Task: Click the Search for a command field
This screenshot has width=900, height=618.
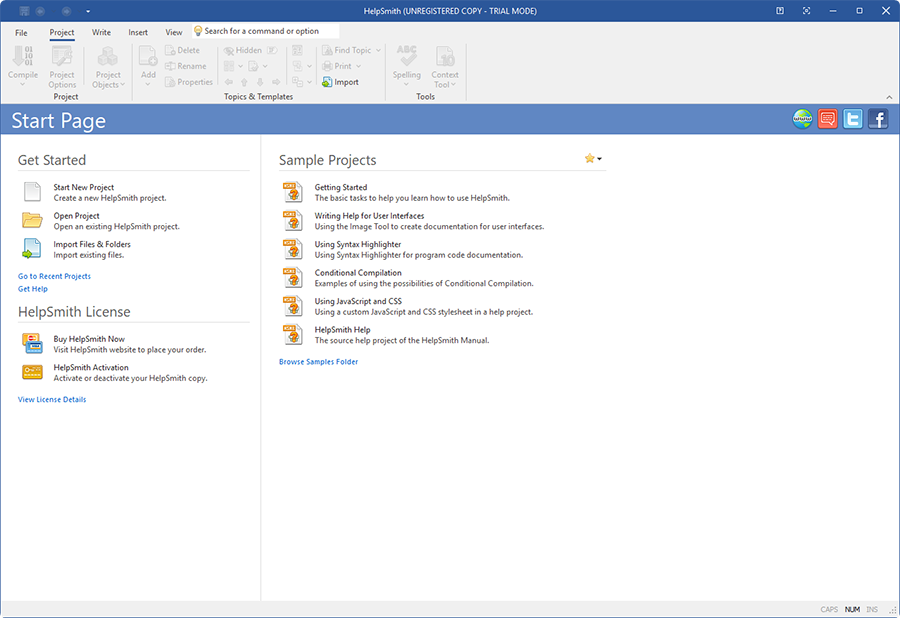Action: pos(266,31)
